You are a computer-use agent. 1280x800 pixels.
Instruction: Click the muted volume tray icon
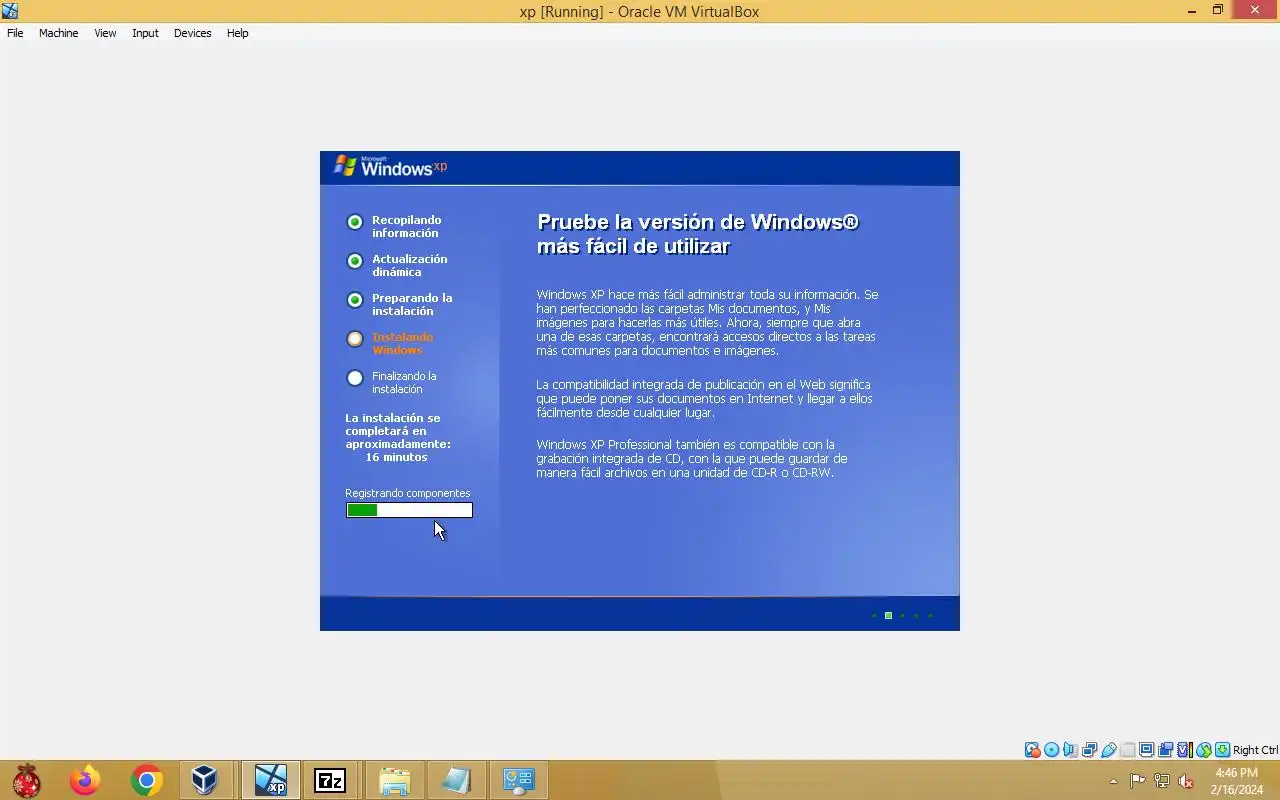(x=1186, y=781)
